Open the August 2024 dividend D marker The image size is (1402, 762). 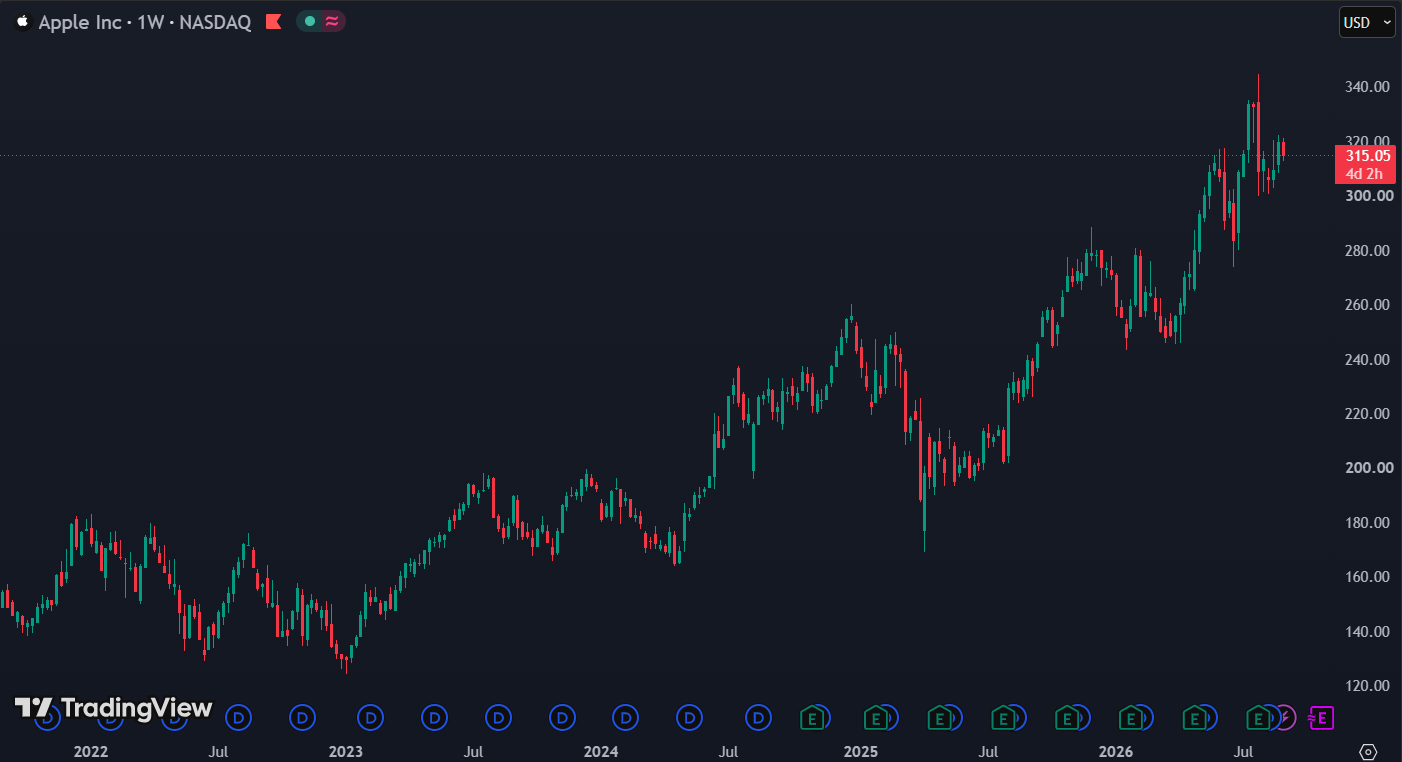759,717
